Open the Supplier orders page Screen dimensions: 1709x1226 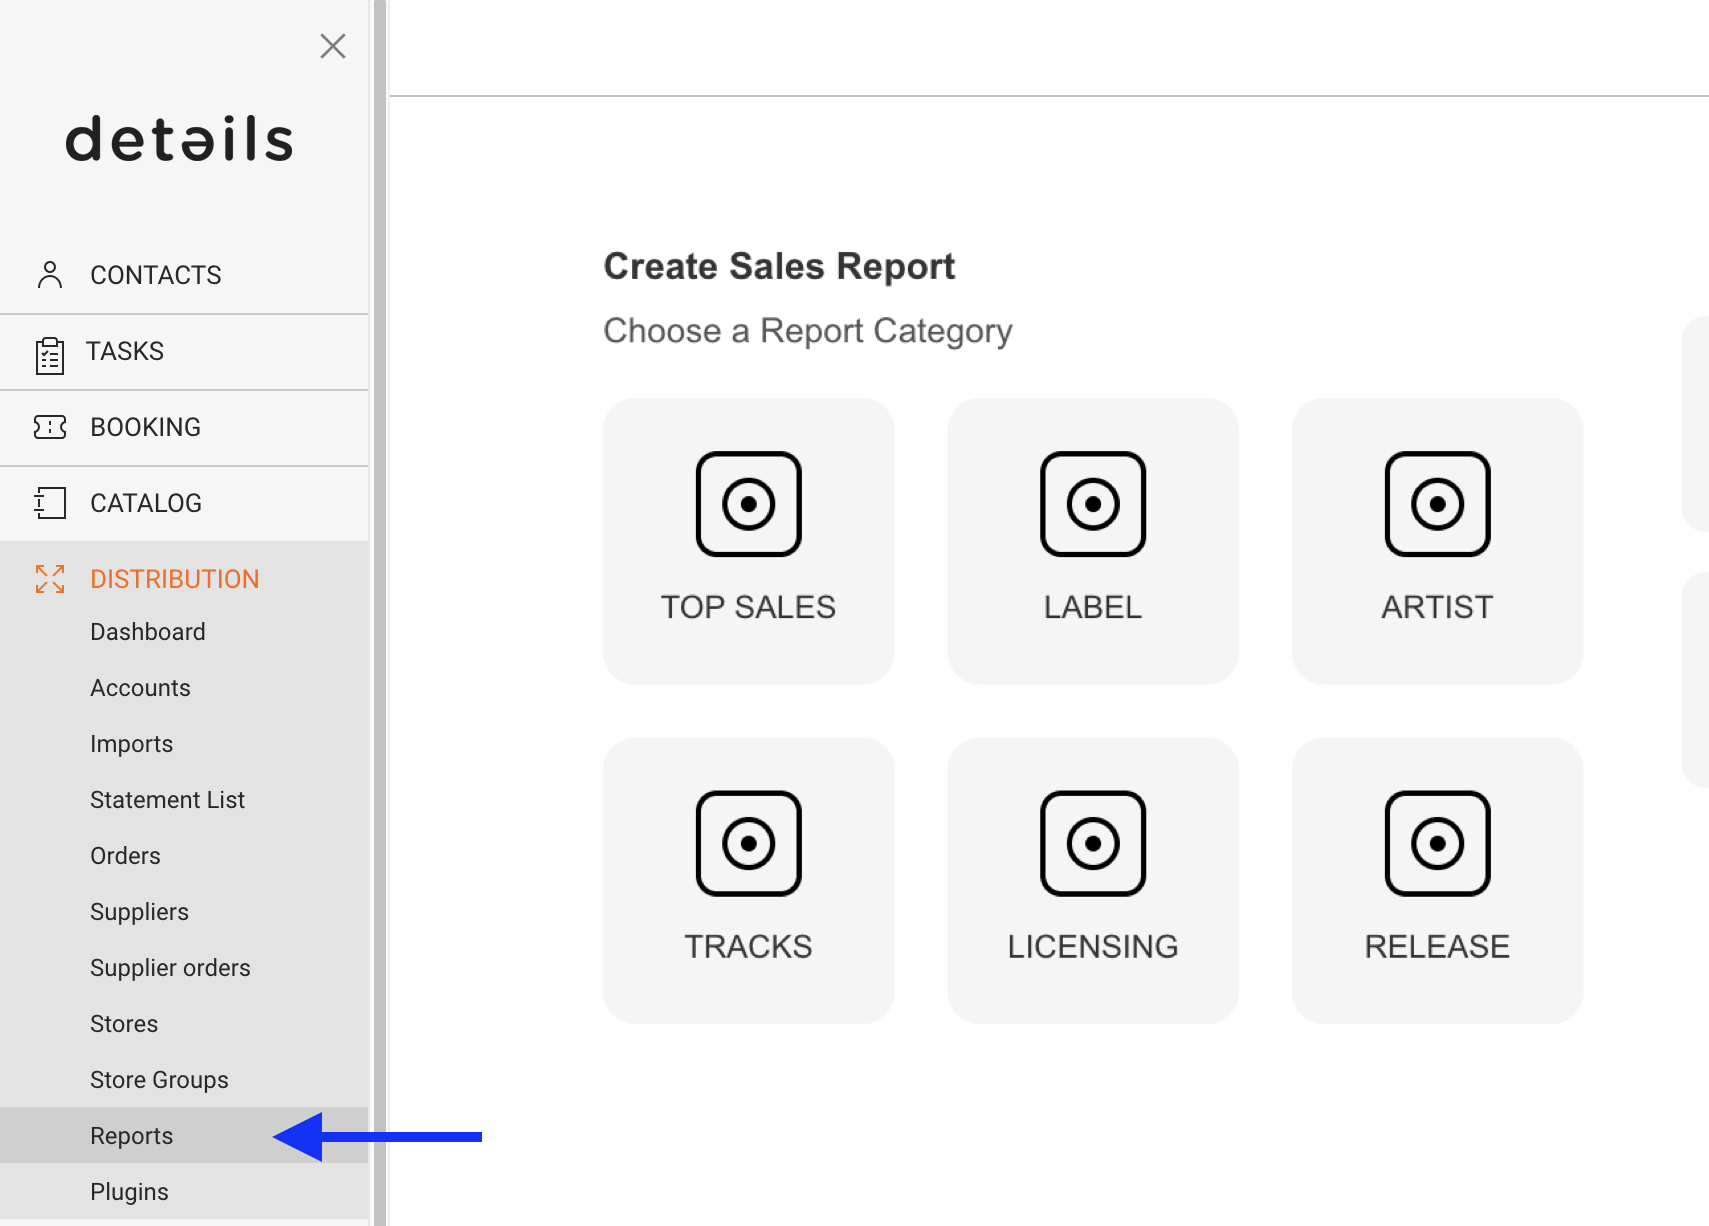(170, 967)
